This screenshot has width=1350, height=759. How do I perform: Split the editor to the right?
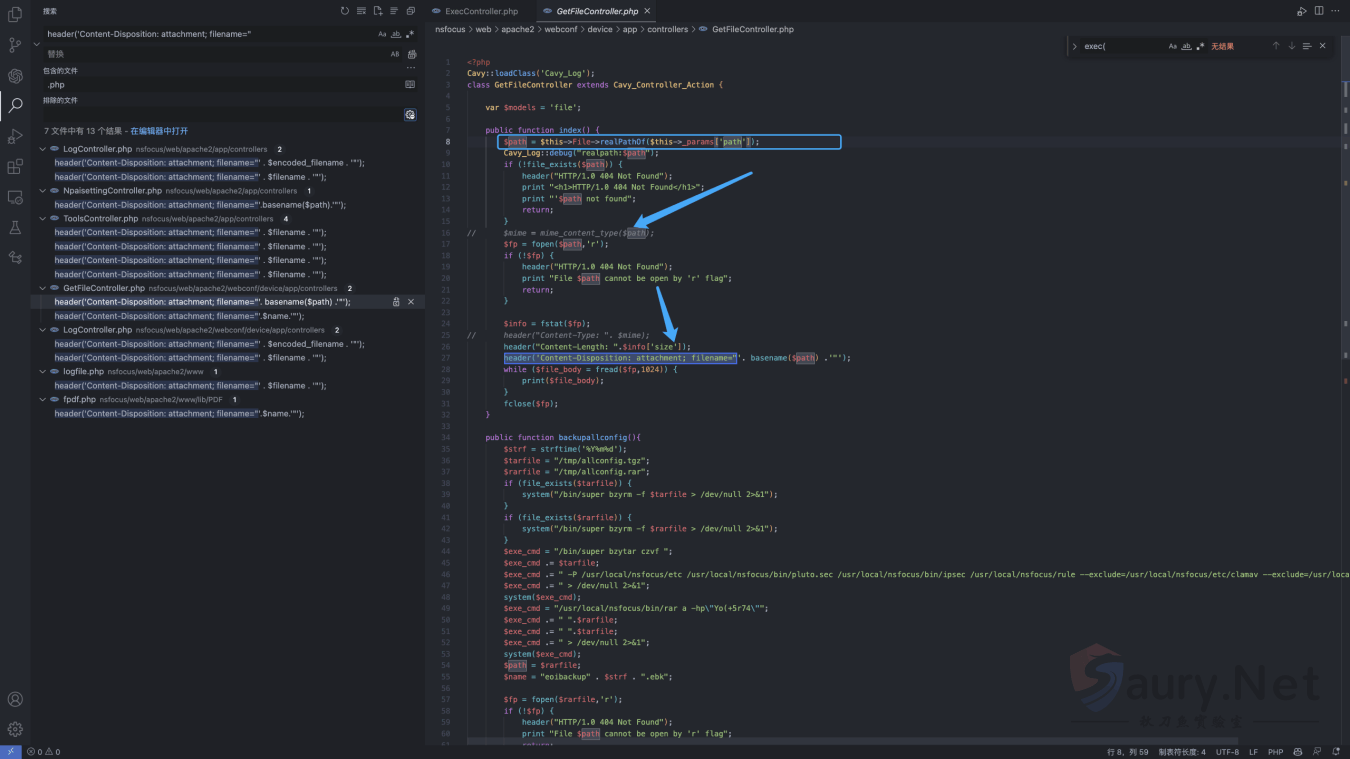click(x=1319, y=11)
